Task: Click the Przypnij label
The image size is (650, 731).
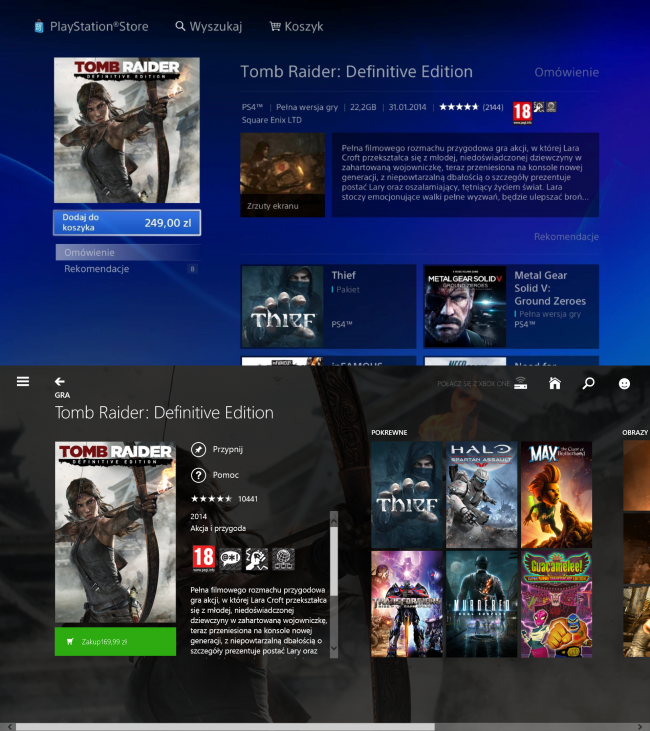Action: [x=228, y=449]
